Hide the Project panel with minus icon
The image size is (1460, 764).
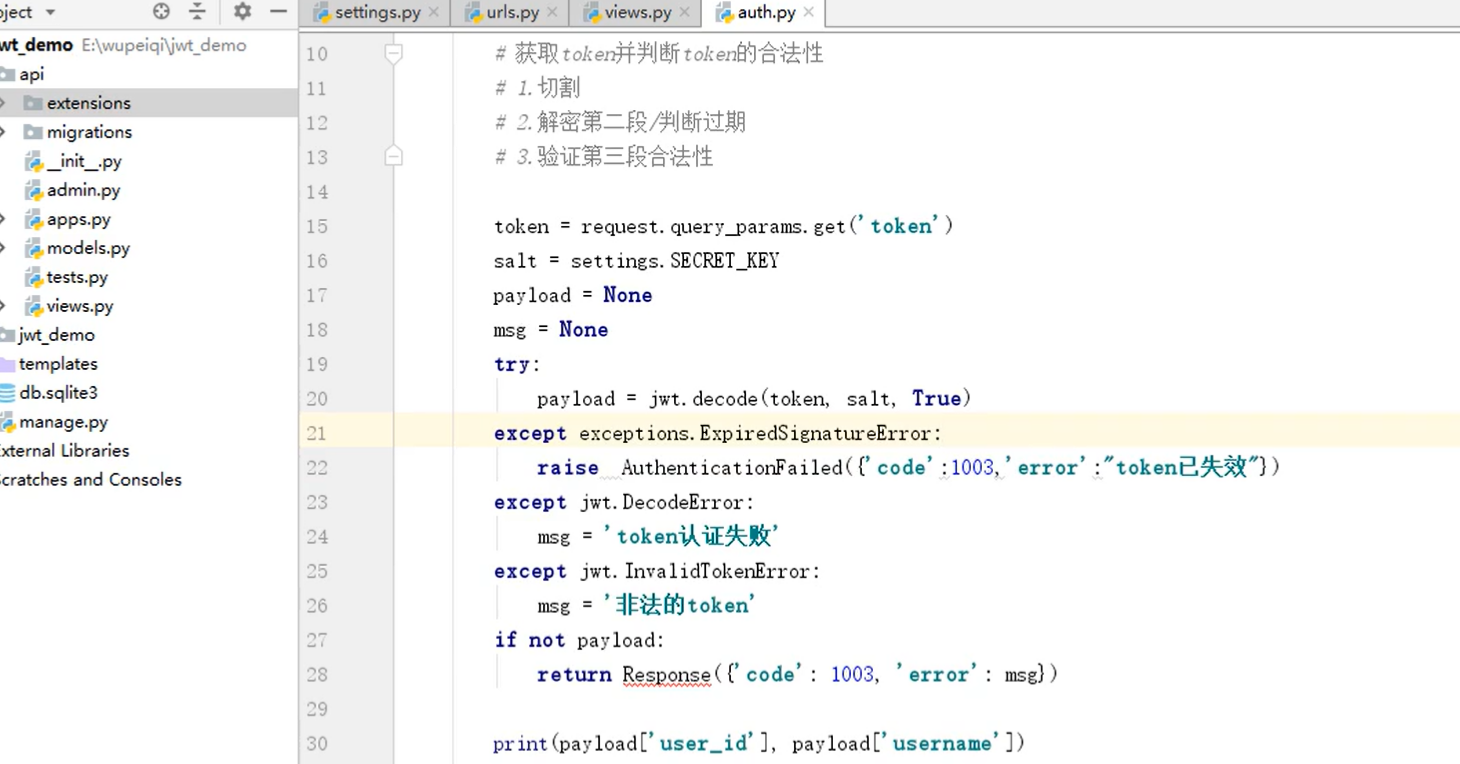tap(279, 12)
